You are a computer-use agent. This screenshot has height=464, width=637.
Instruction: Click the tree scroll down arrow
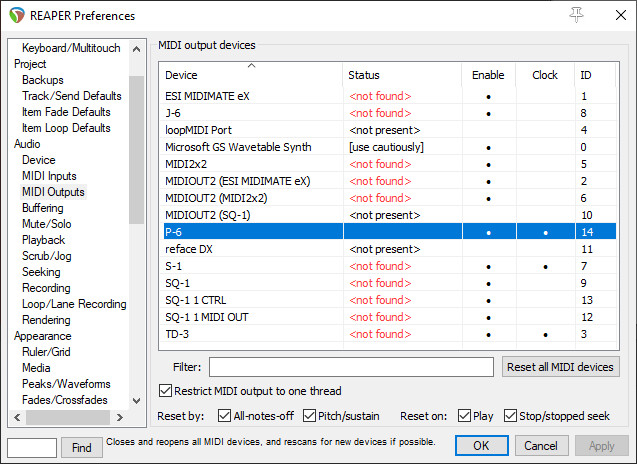136,401
